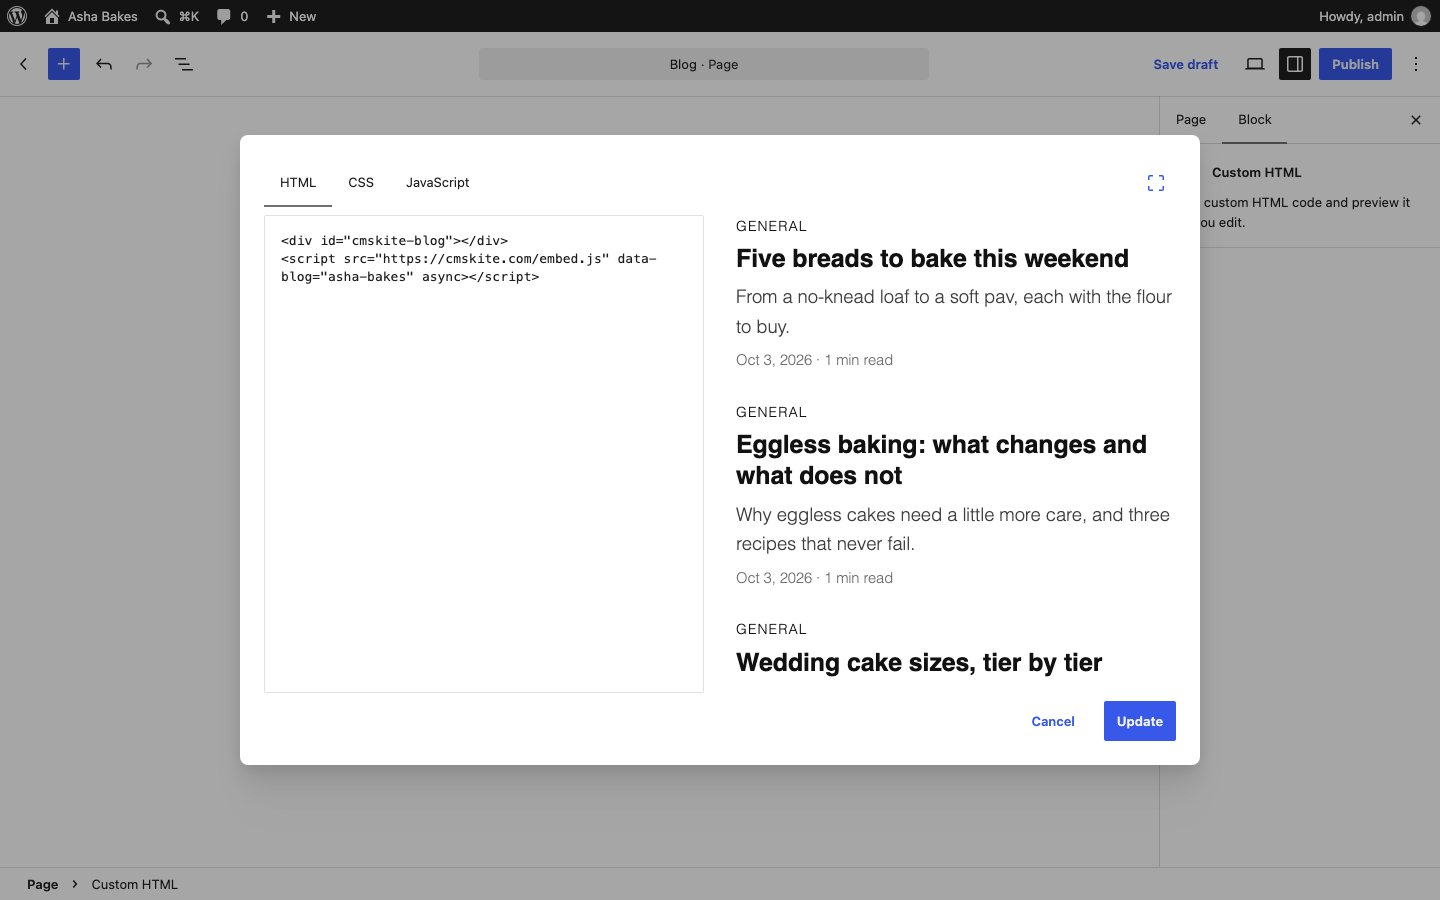Click Save draft
Image resolution: width=1440 pixels, height=900 pixels.
coord(1186,64)
